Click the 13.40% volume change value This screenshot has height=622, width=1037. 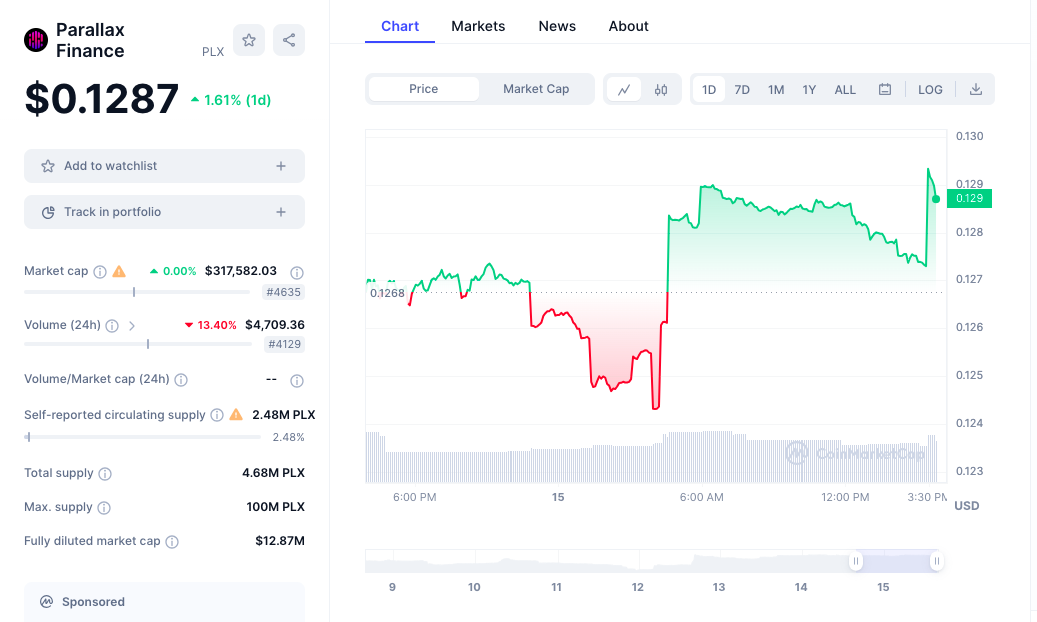click(210, 325)
